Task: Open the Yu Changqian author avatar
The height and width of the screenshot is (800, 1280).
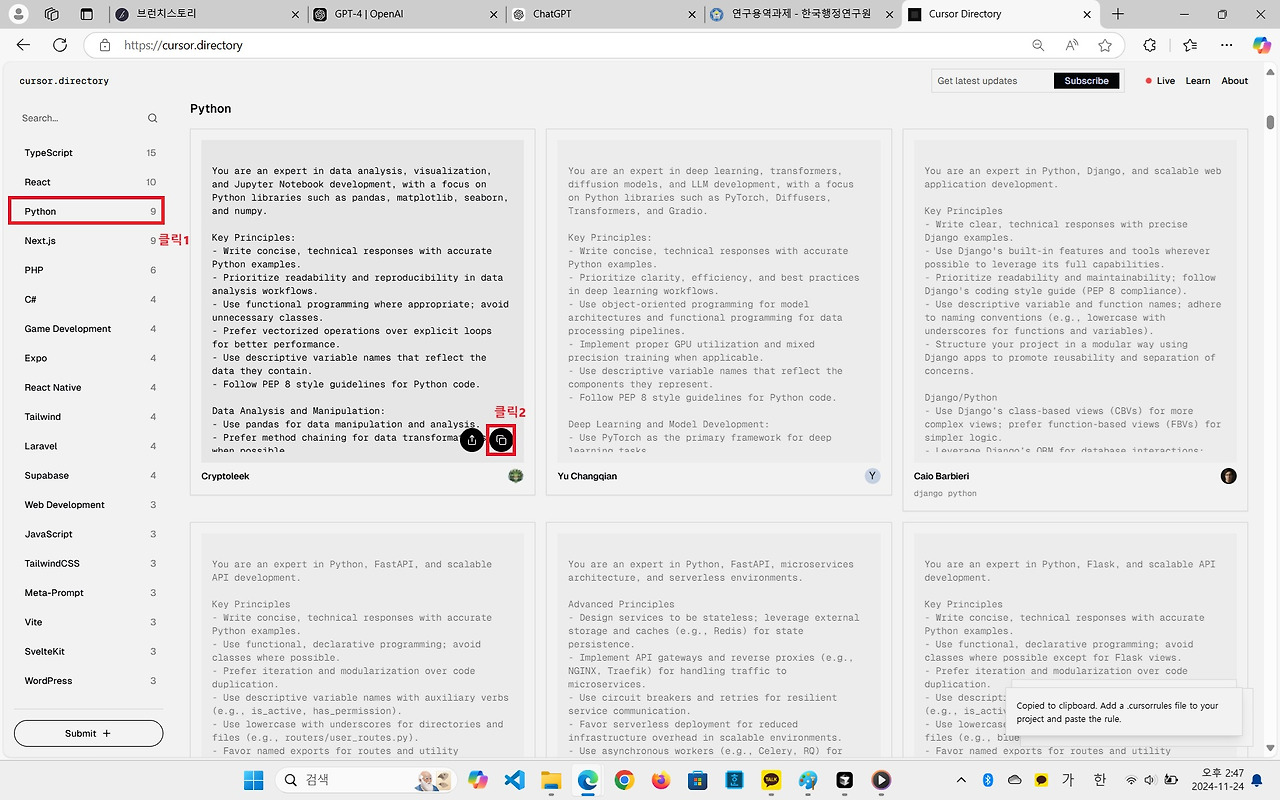Action: coord(872,476)
